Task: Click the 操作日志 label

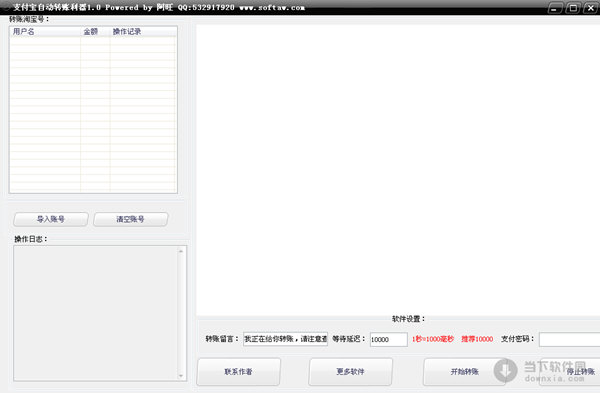Action: 31,239
